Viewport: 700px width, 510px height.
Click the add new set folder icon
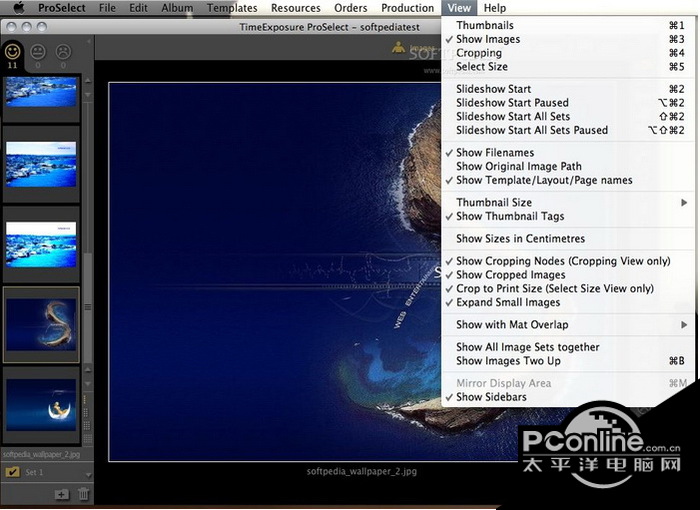point(62,493)
